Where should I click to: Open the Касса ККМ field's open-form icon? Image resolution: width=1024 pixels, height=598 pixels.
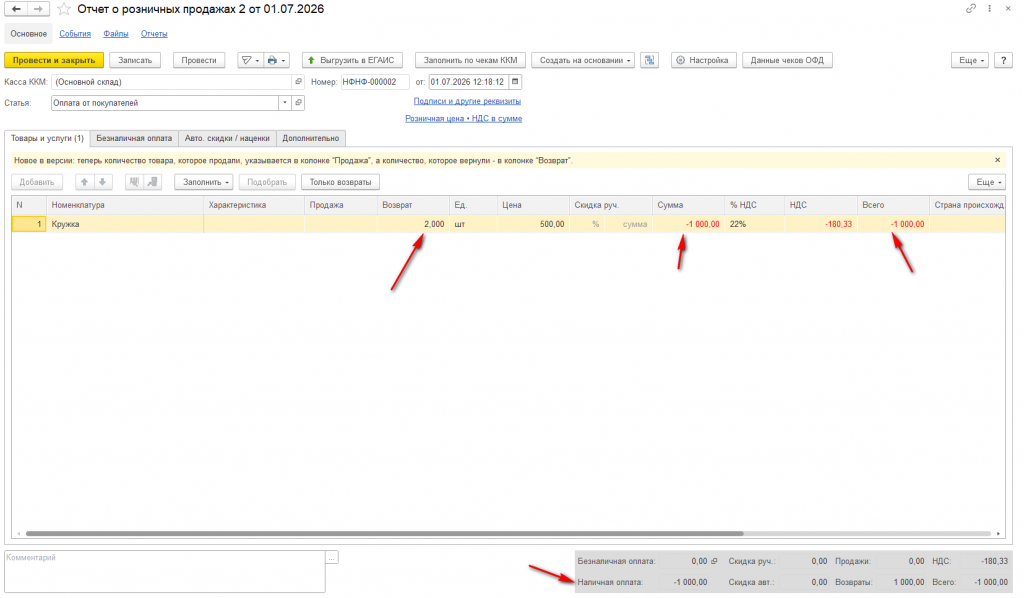tap(298, 82)
